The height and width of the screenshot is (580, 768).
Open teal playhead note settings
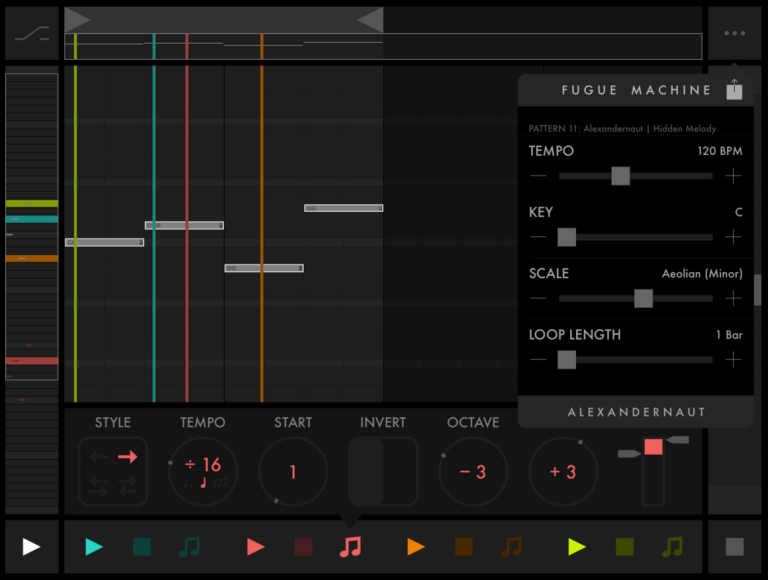click(190, 547)
